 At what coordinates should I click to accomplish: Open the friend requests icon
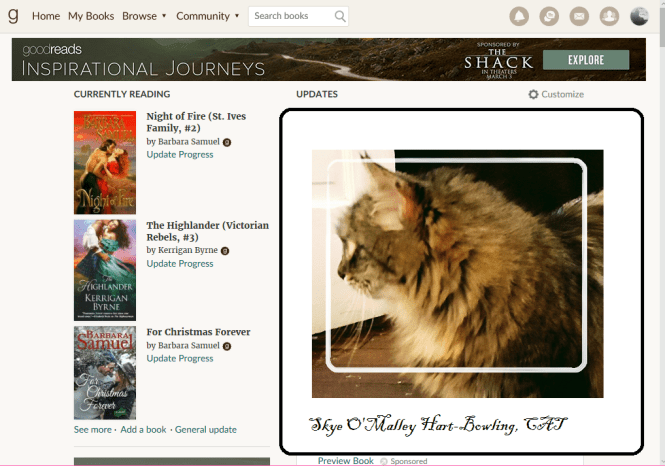tap(609, 16)
